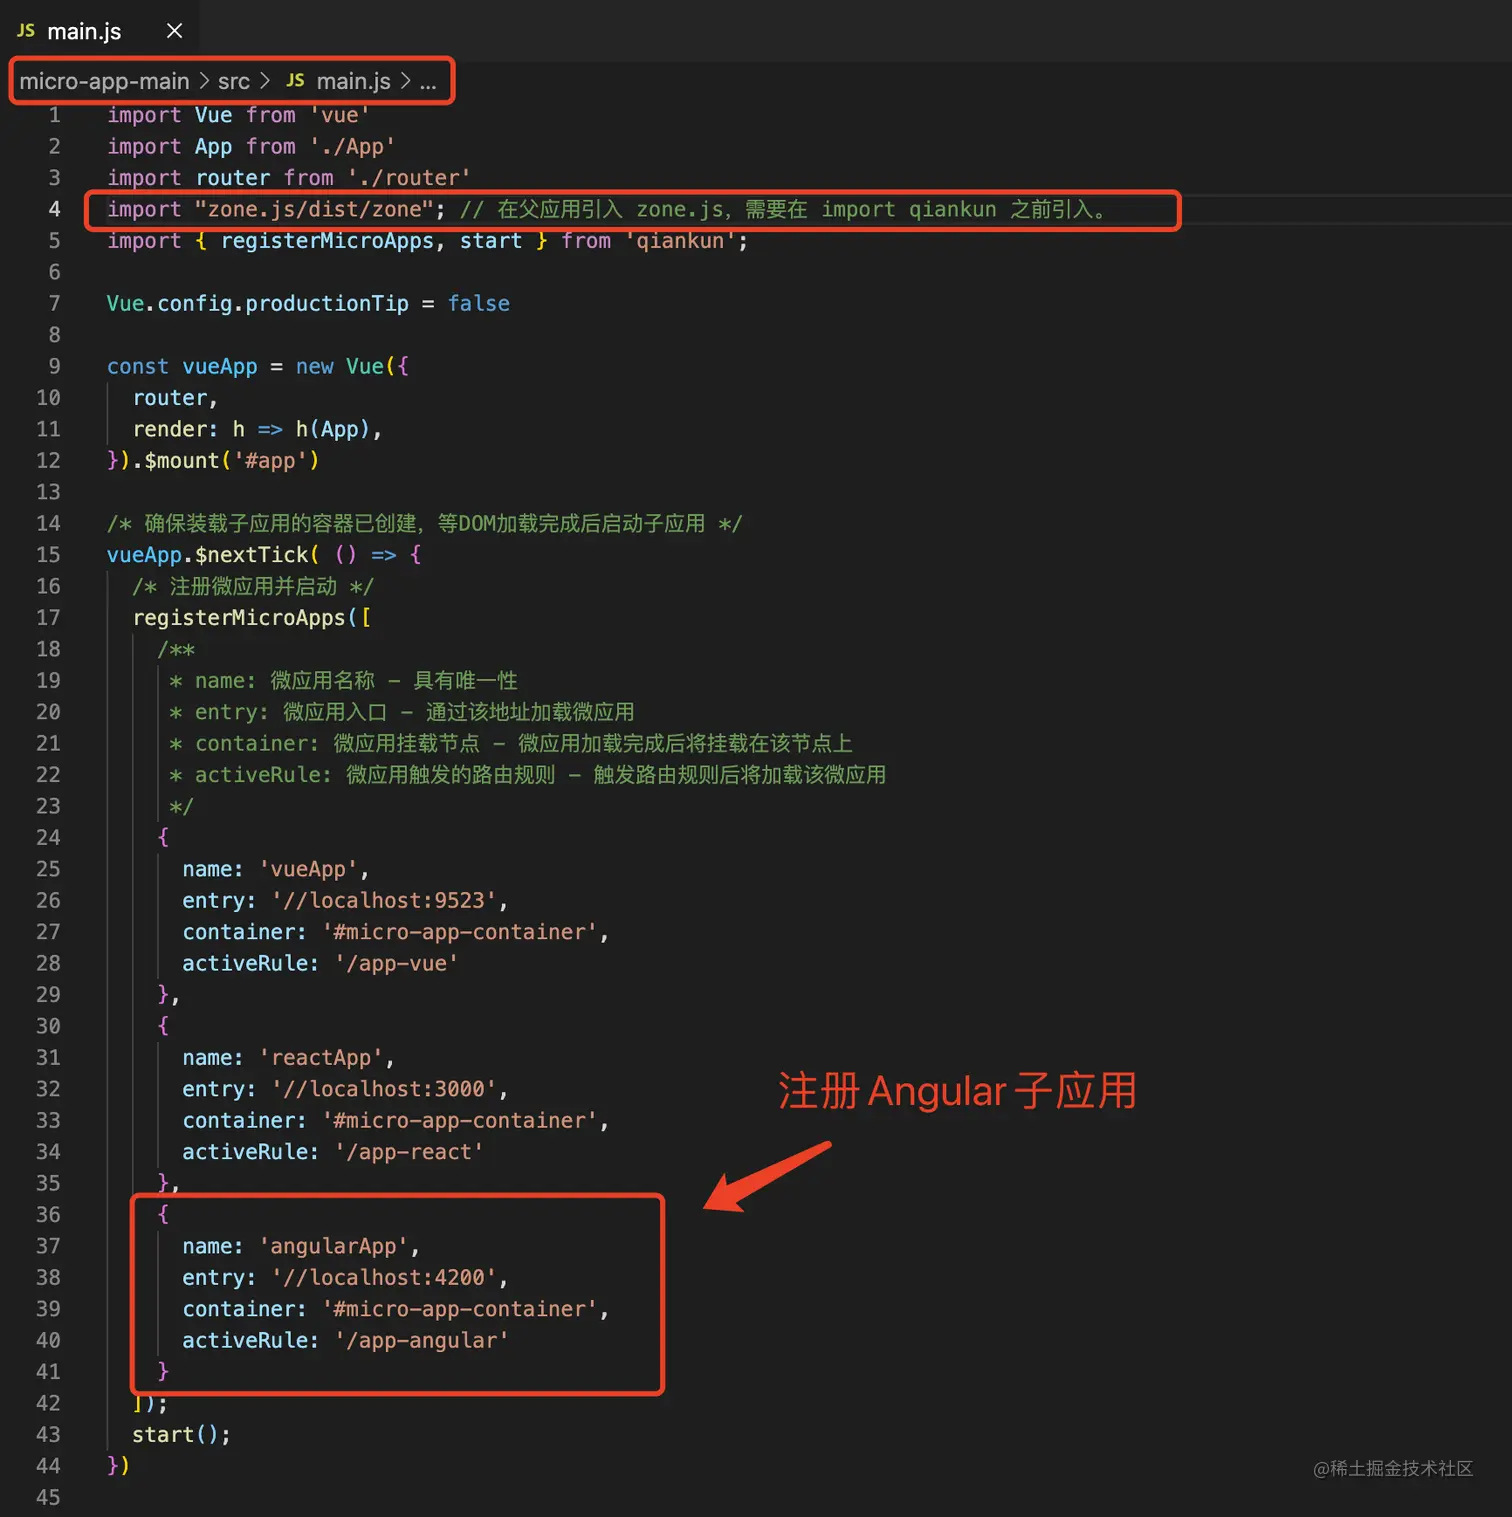Switch to the main.js editor tab
This screenshot has height=1517, width=1512.
tap(99, 31)
